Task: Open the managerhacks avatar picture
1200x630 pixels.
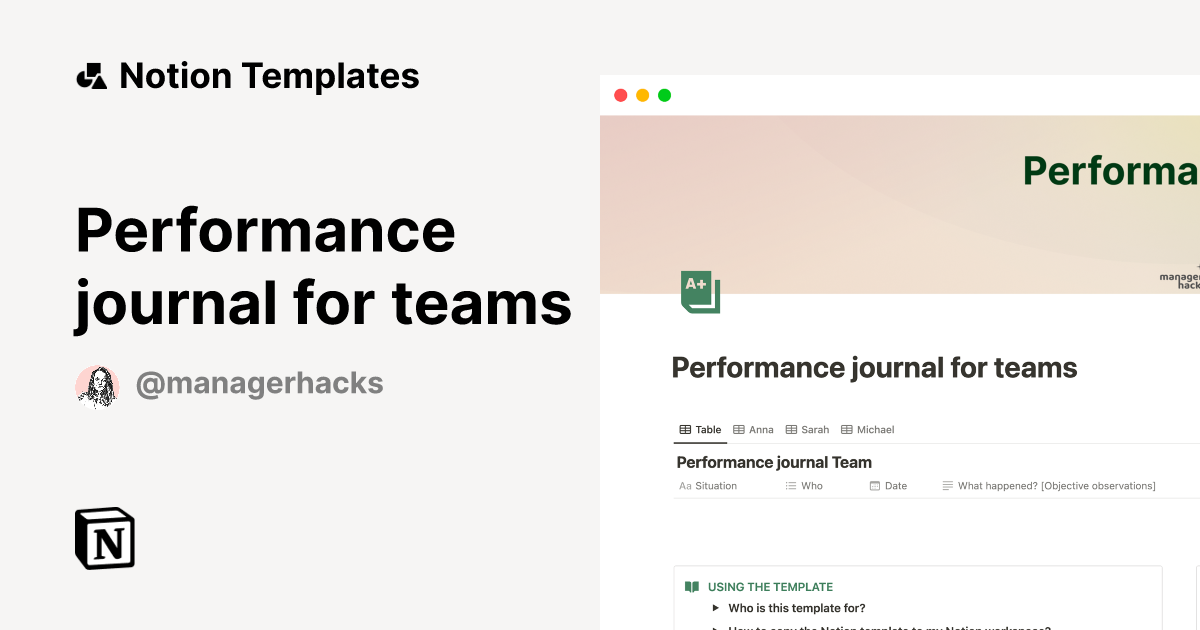Action: click(97, 386)
